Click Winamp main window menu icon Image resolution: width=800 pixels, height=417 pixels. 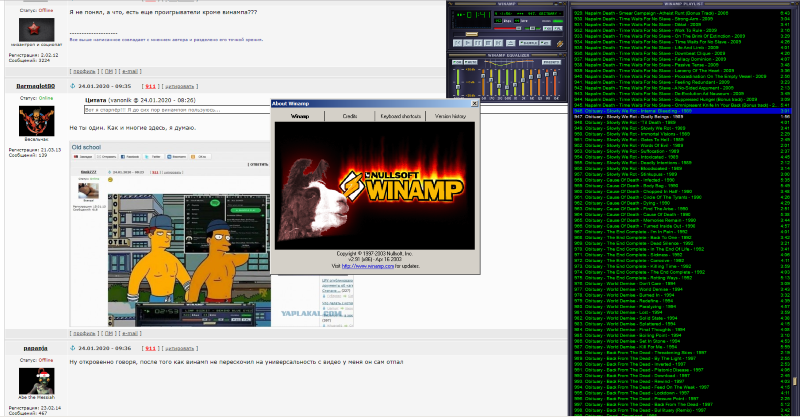451,4
